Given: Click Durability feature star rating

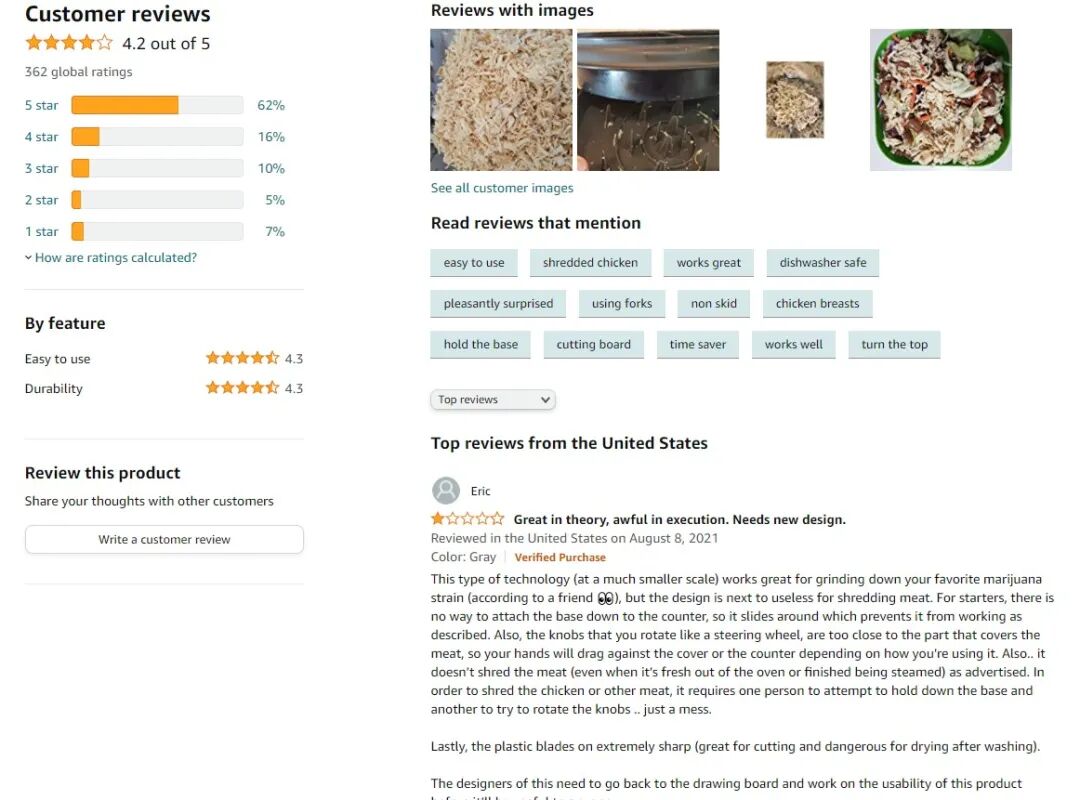Looking at the screenshot, I should click(x=242, y=387).
